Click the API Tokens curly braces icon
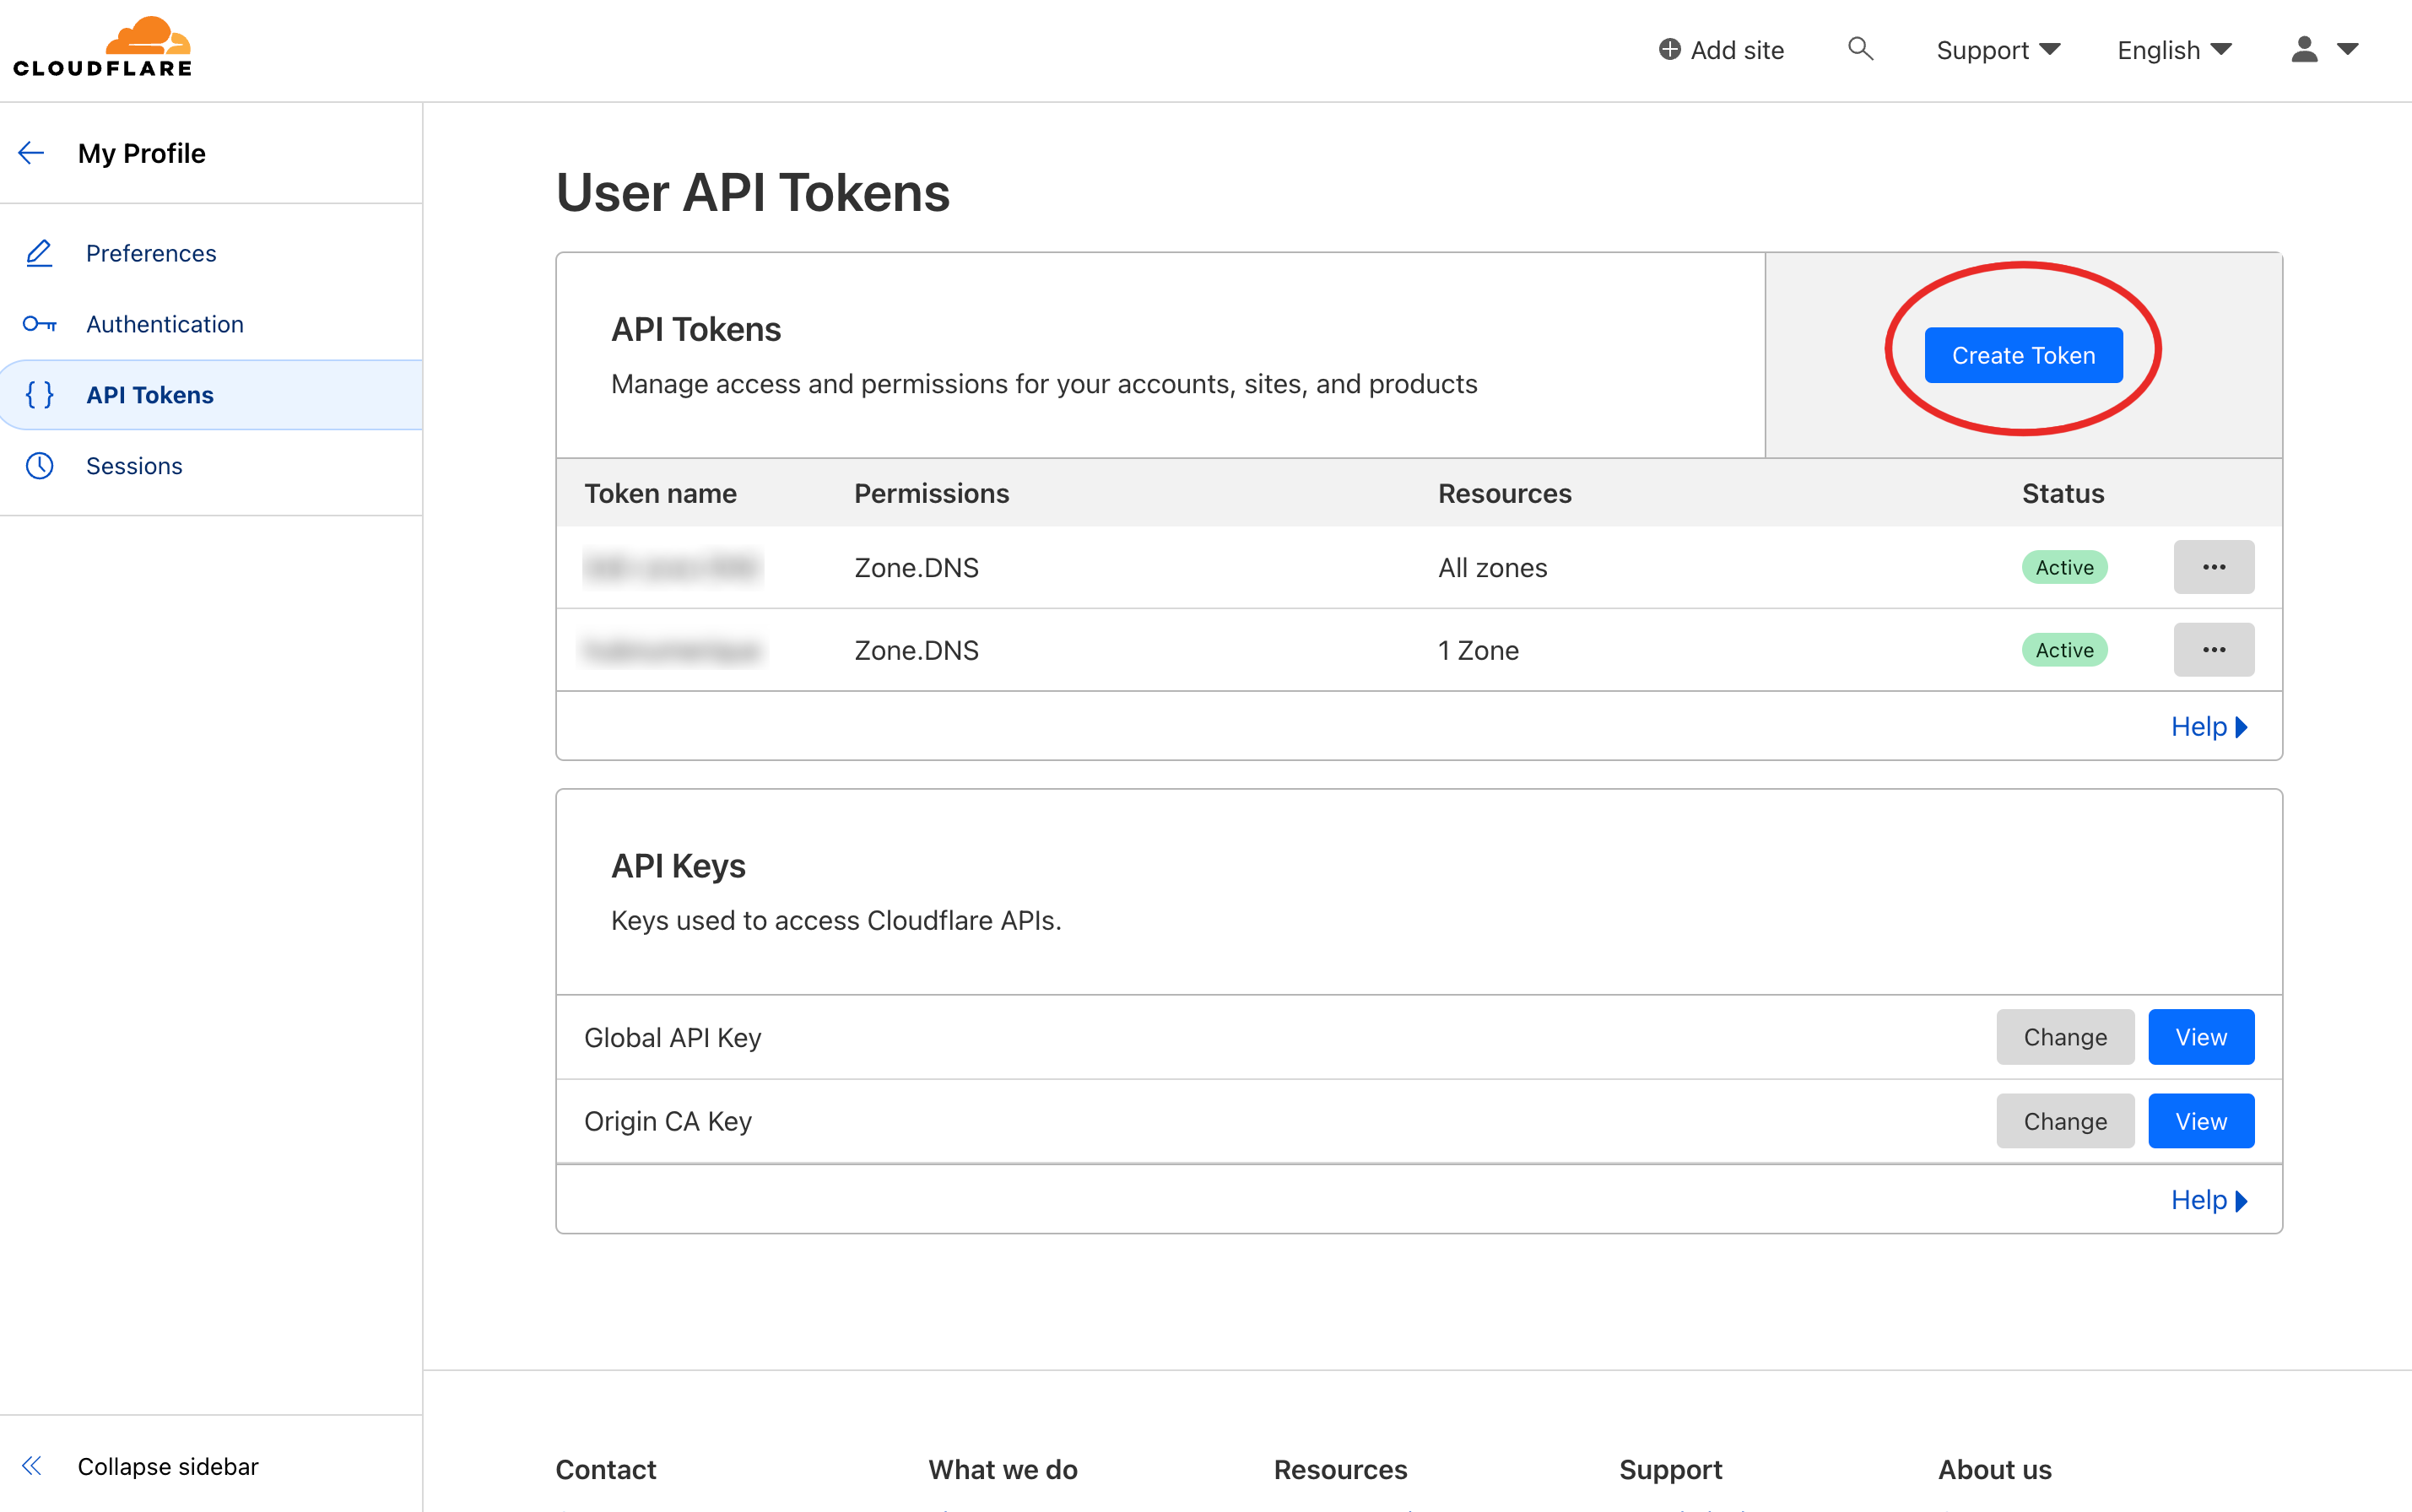This screenshot has height=1512, width=2412. click(39, 395)
